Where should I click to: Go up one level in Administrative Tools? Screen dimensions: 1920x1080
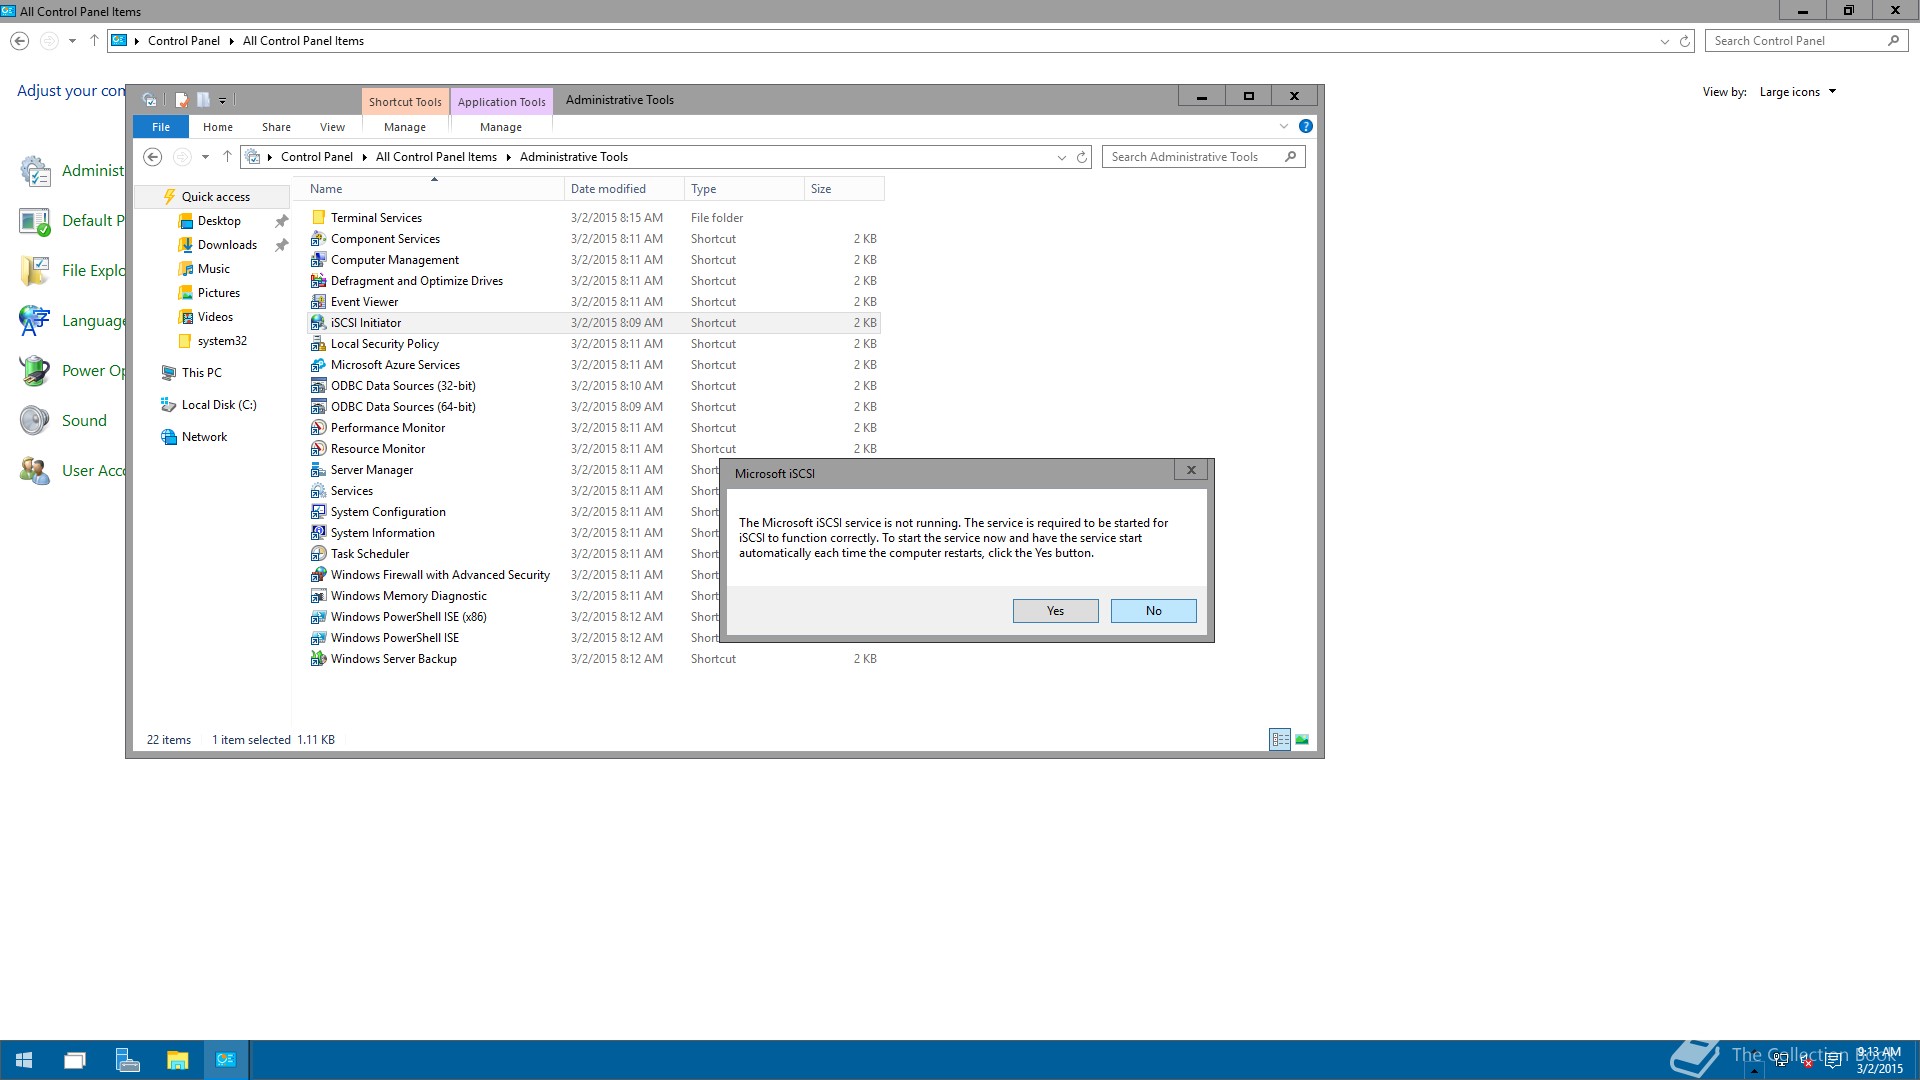[227, 157]
